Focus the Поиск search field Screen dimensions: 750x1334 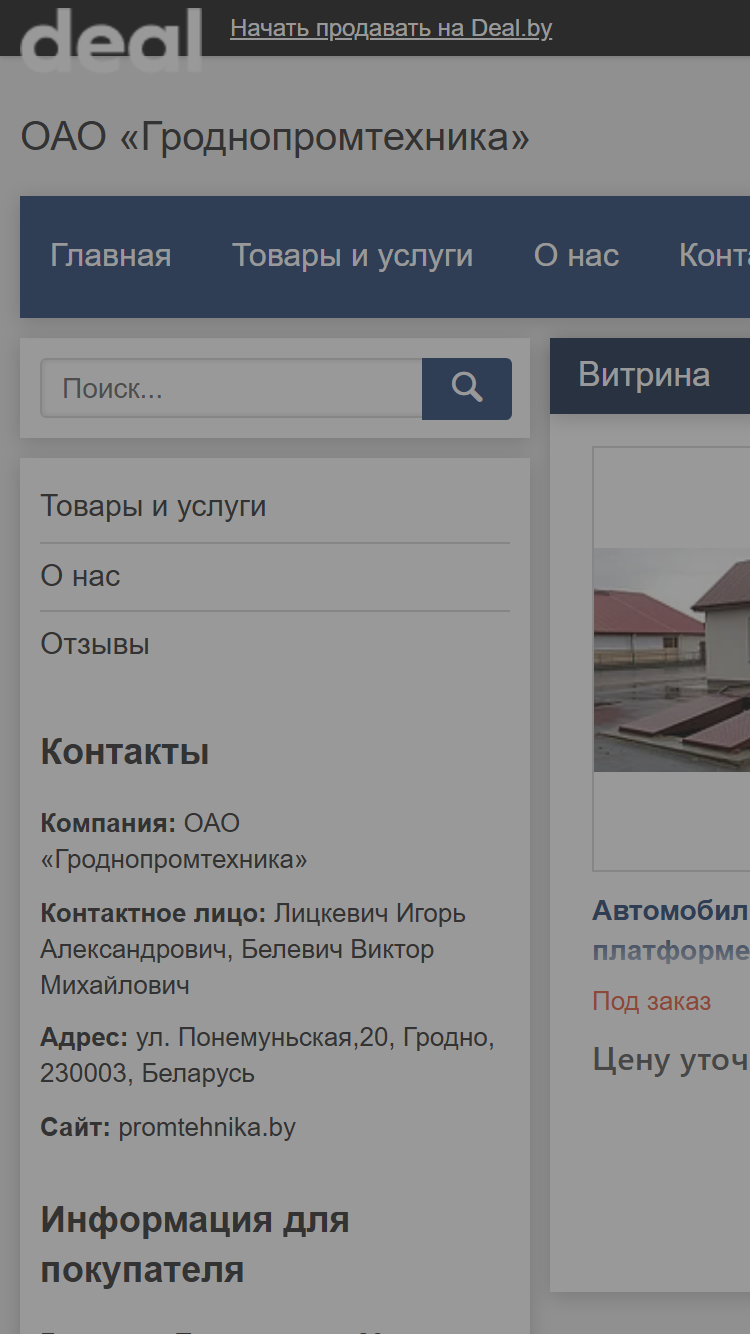pos(231,388)
